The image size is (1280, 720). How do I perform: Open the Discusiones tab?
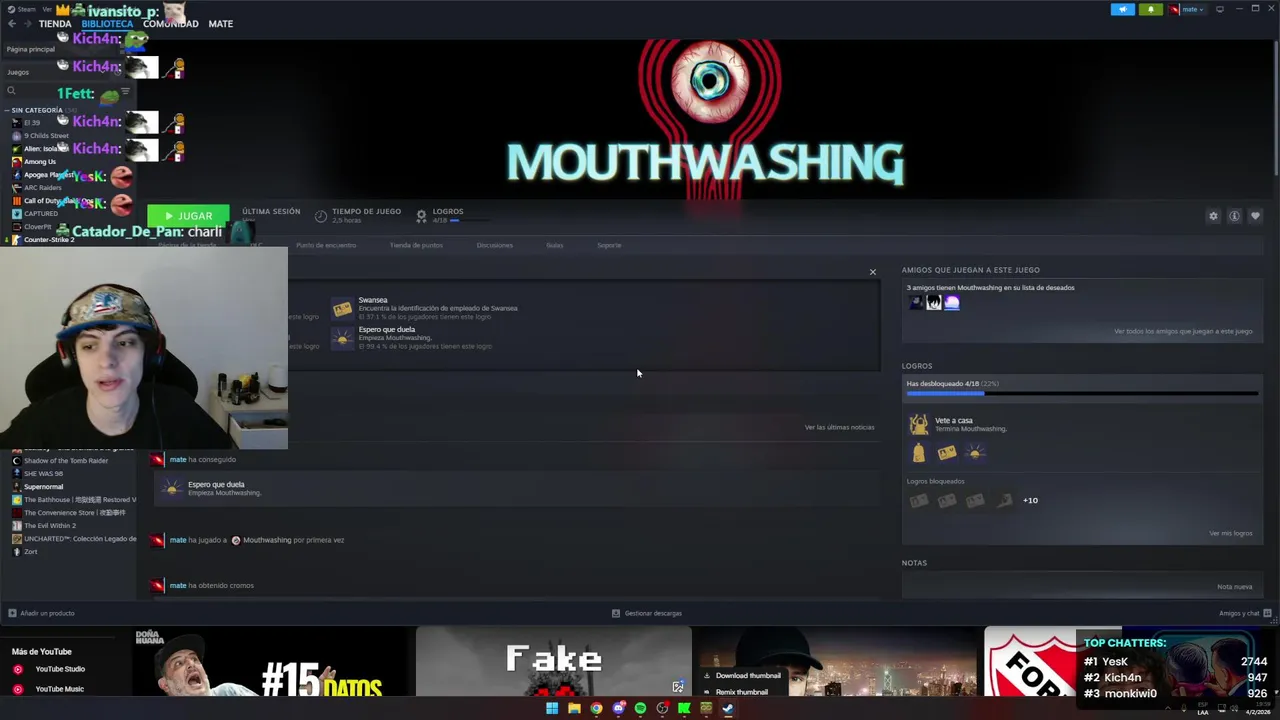click(495, 245)
